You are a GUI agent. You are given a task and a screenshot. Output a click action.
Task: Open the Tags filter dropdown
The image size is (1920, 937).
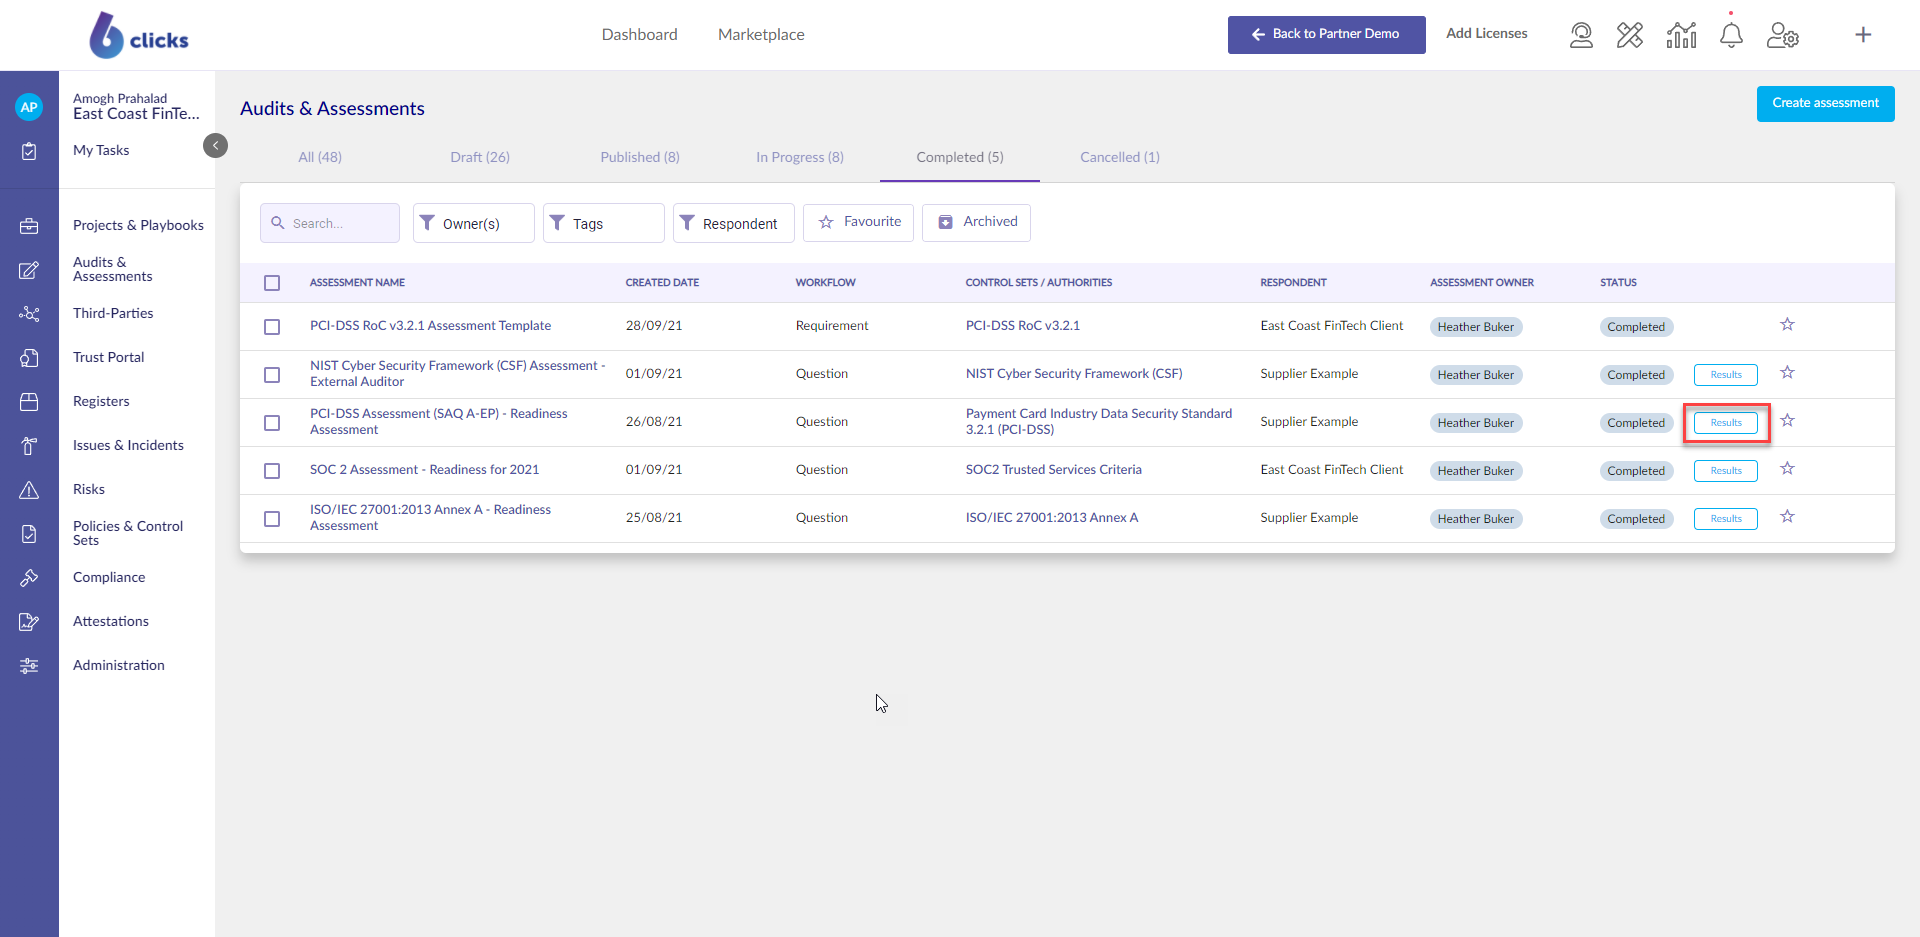[603, 223]
